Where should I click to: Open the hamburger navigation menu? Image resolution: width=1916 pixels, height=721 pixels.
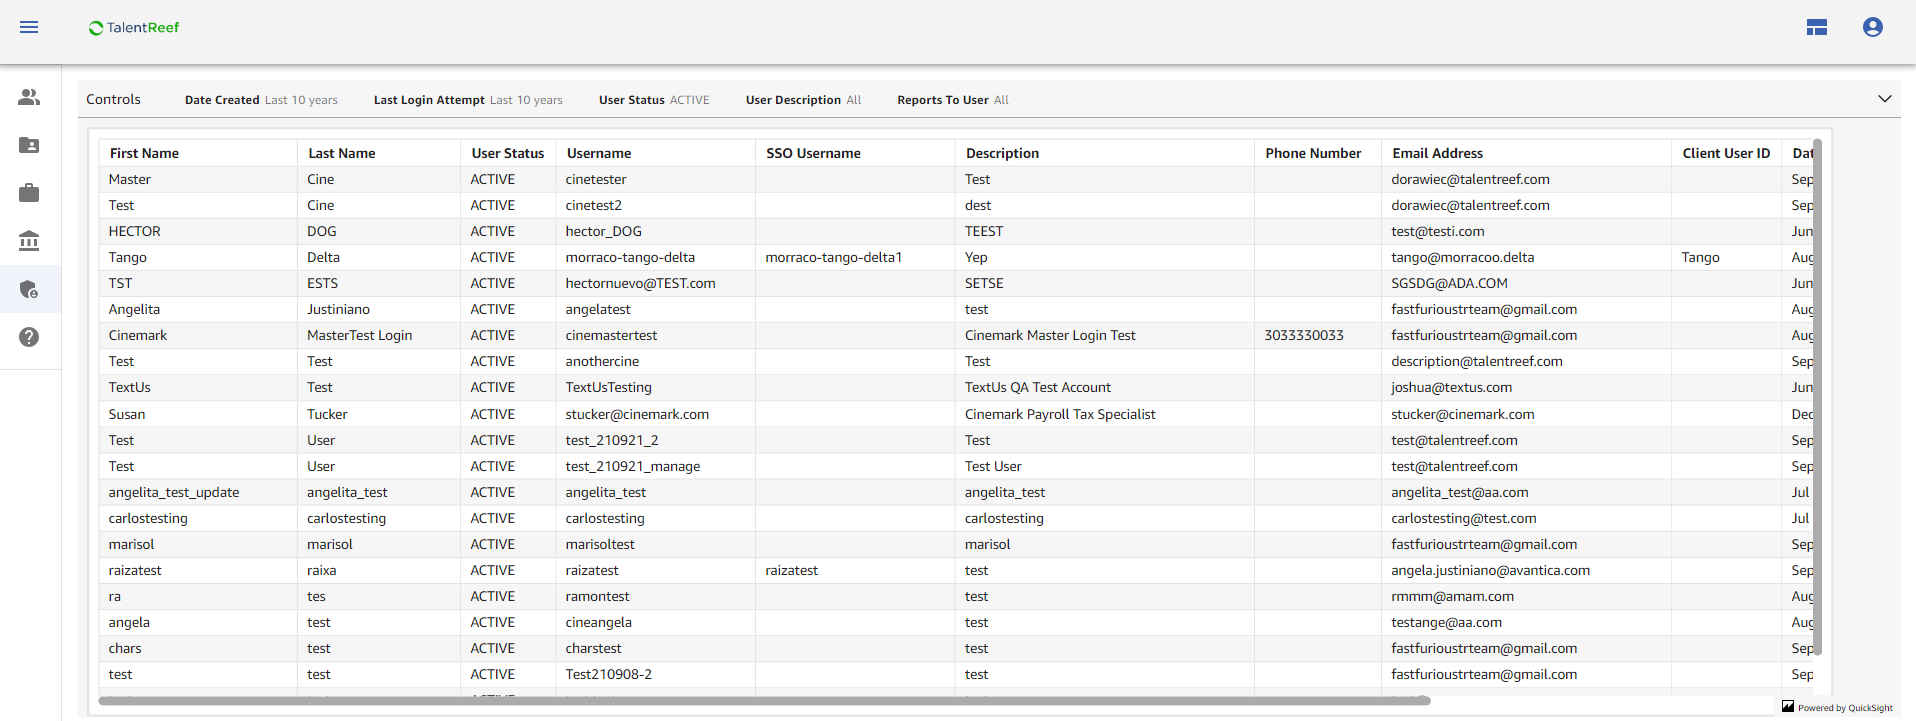click(29, 27)
